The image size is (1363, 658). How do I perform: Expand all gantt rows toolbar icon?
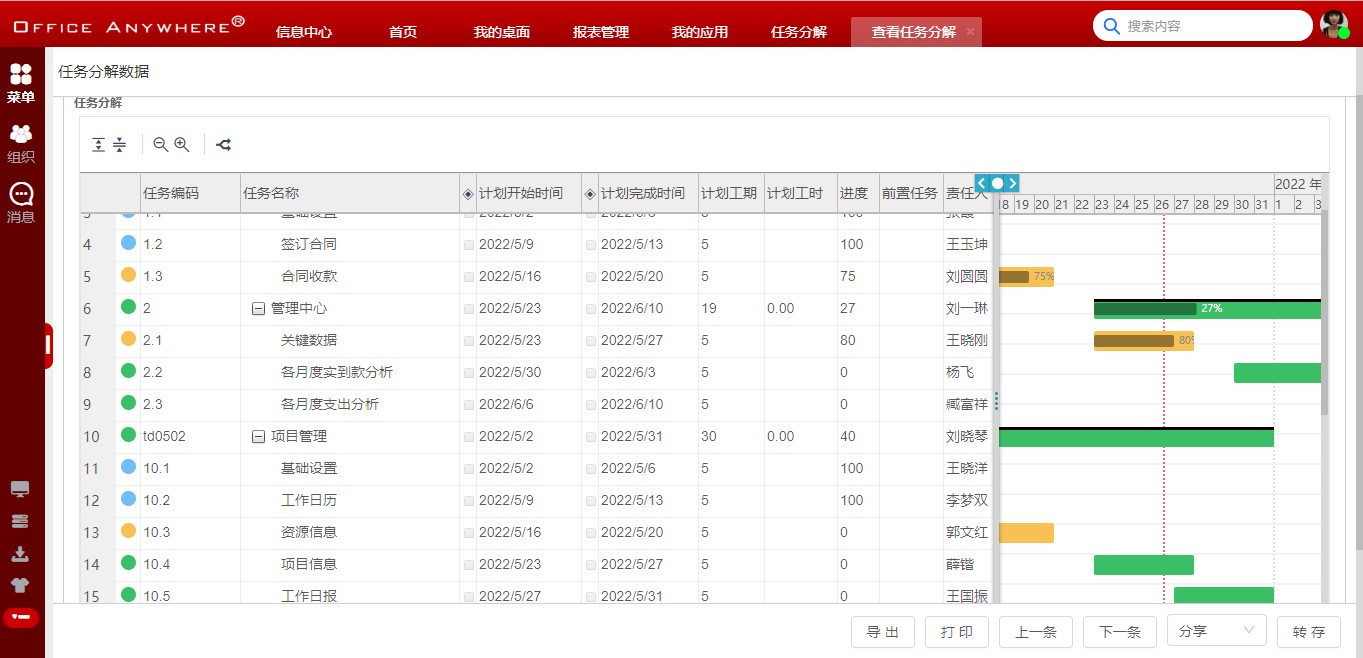coord(98,145)
